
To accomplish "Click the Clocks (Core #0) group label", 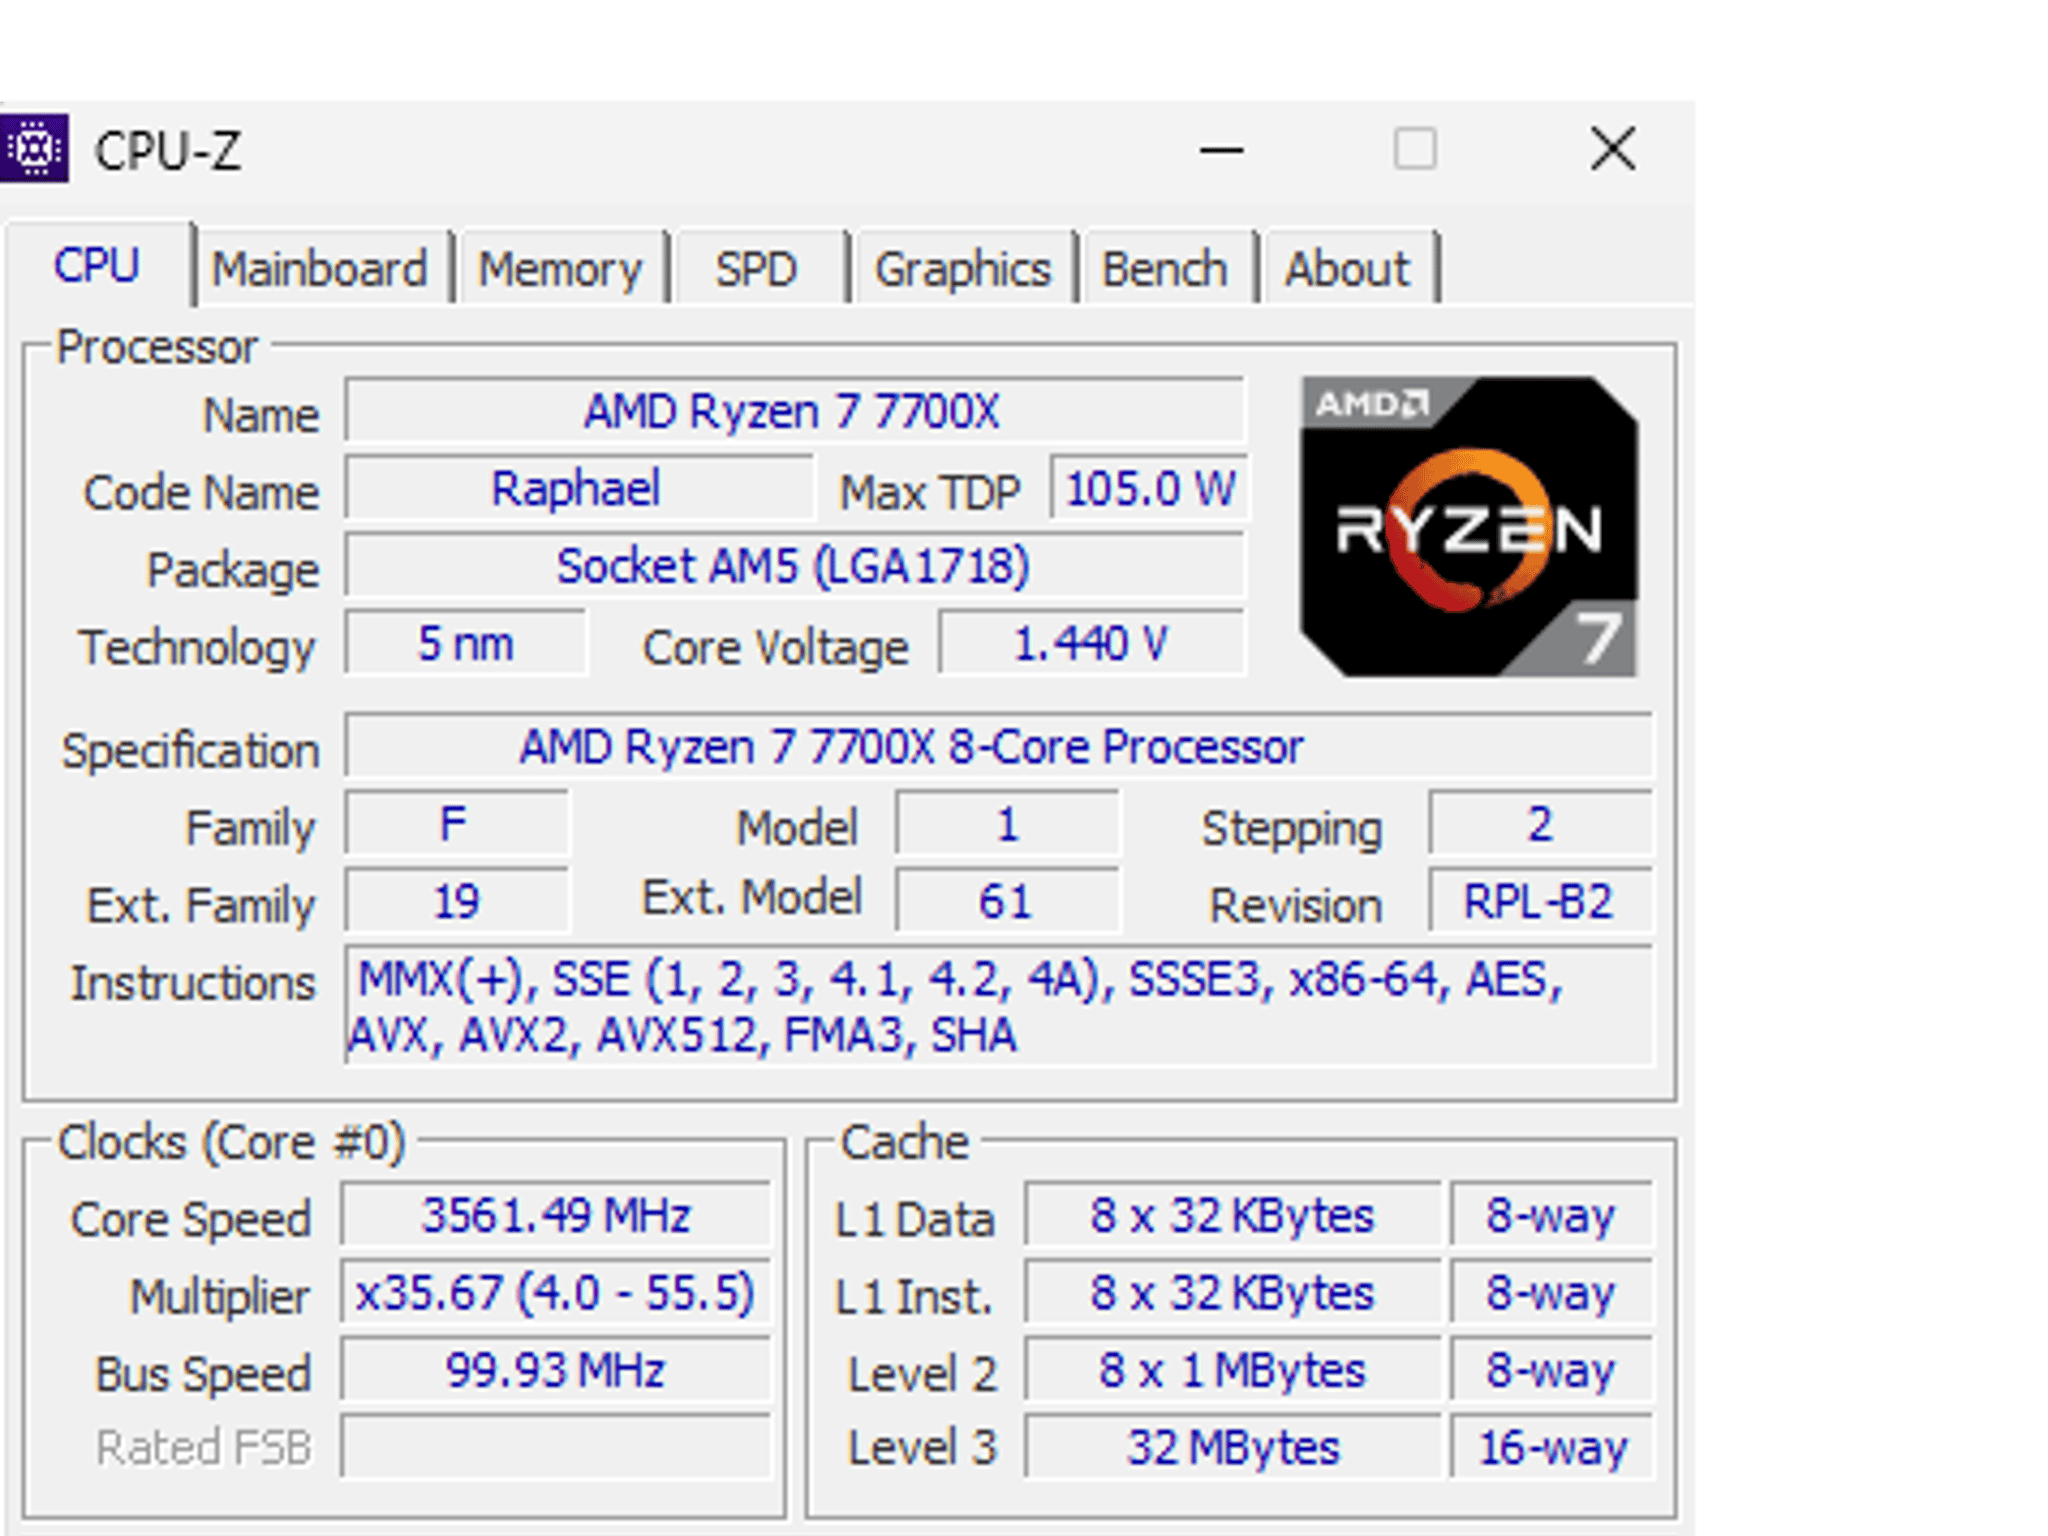I will (x=231, y=1142).
